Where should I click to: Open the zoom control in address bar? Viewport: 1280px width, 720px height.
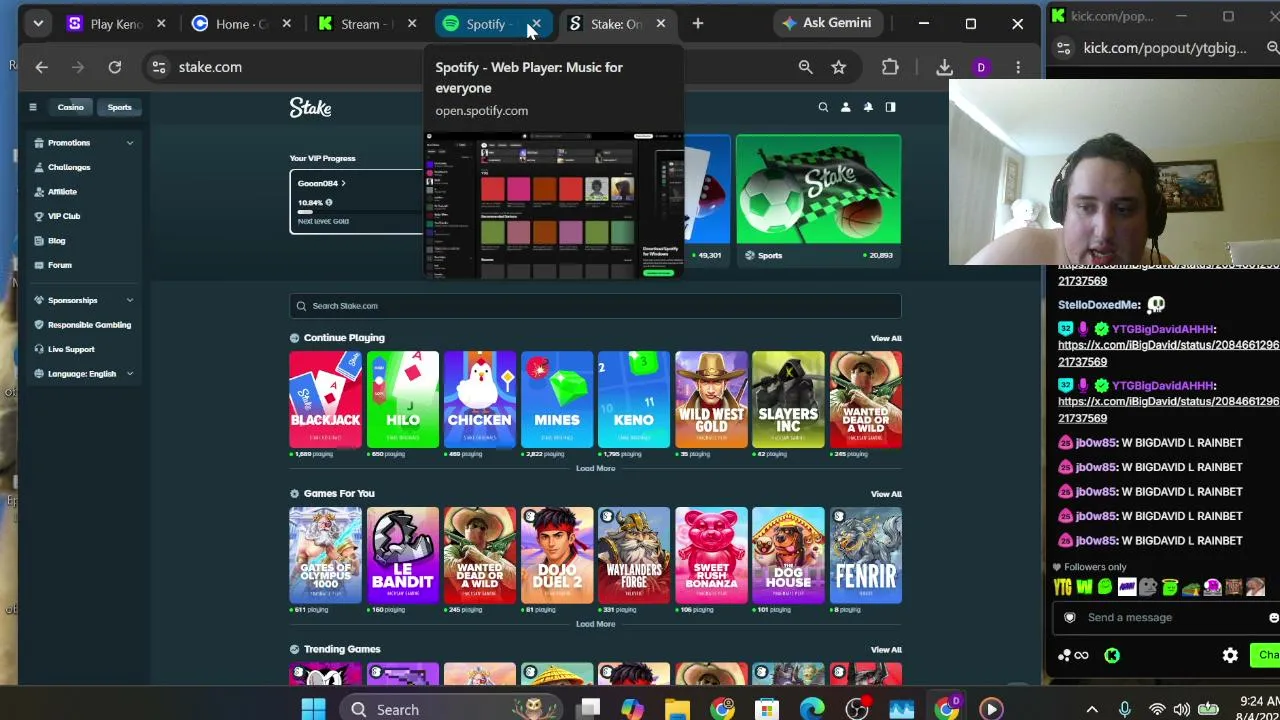point(805,67)
